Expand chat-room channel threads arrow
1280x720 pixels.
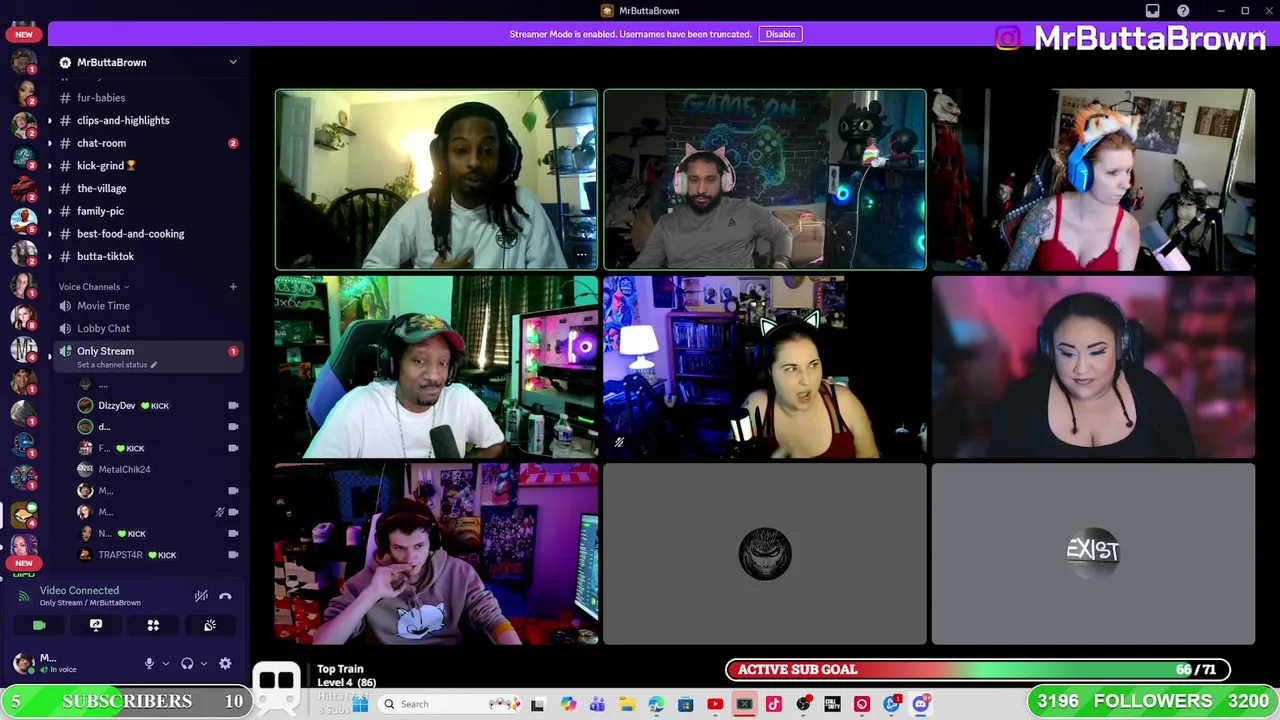[x=49, y=143]
